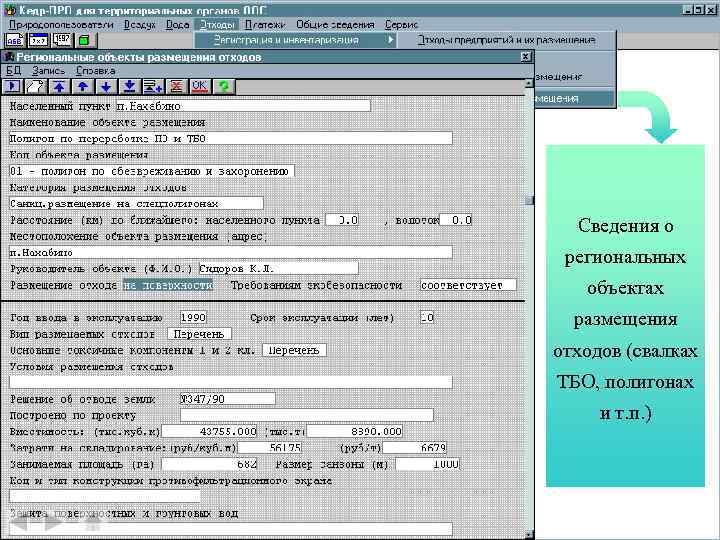Go to next record down-arrow icon

(x=106, y=86)
